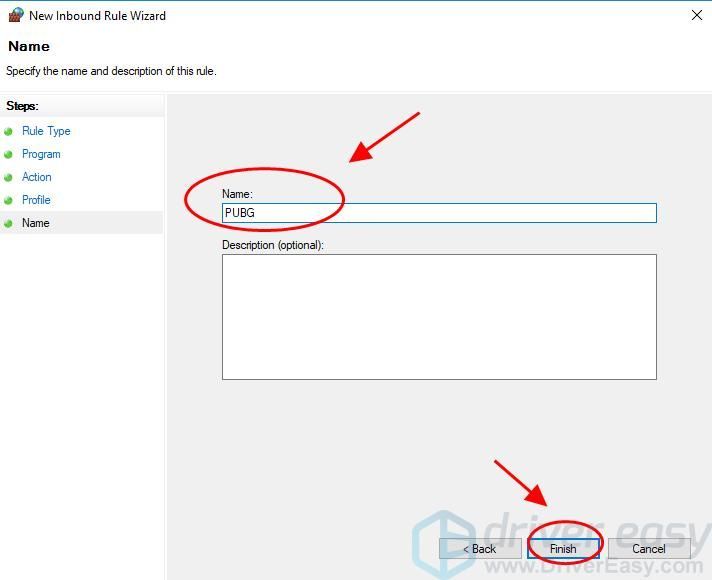
Task: Click the 'Steps:' sidebar header
Action: (x=22, y=106)
